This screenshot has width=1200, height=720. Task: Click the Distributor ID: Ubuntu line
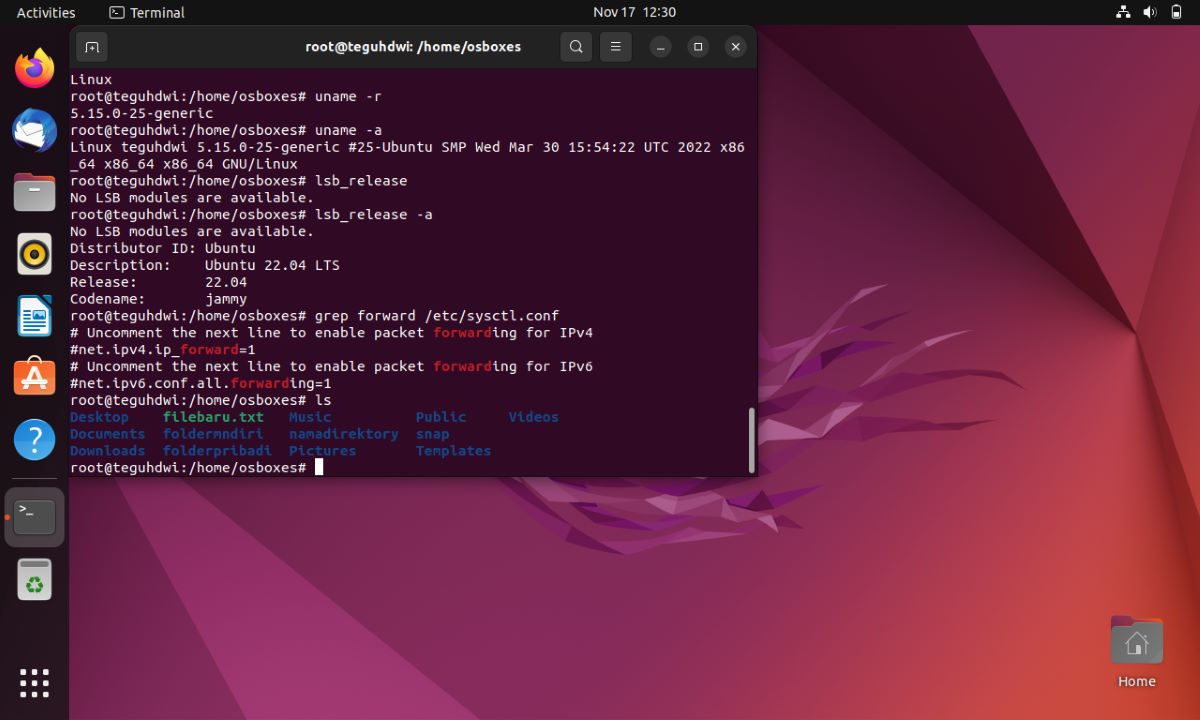(163, 248)
